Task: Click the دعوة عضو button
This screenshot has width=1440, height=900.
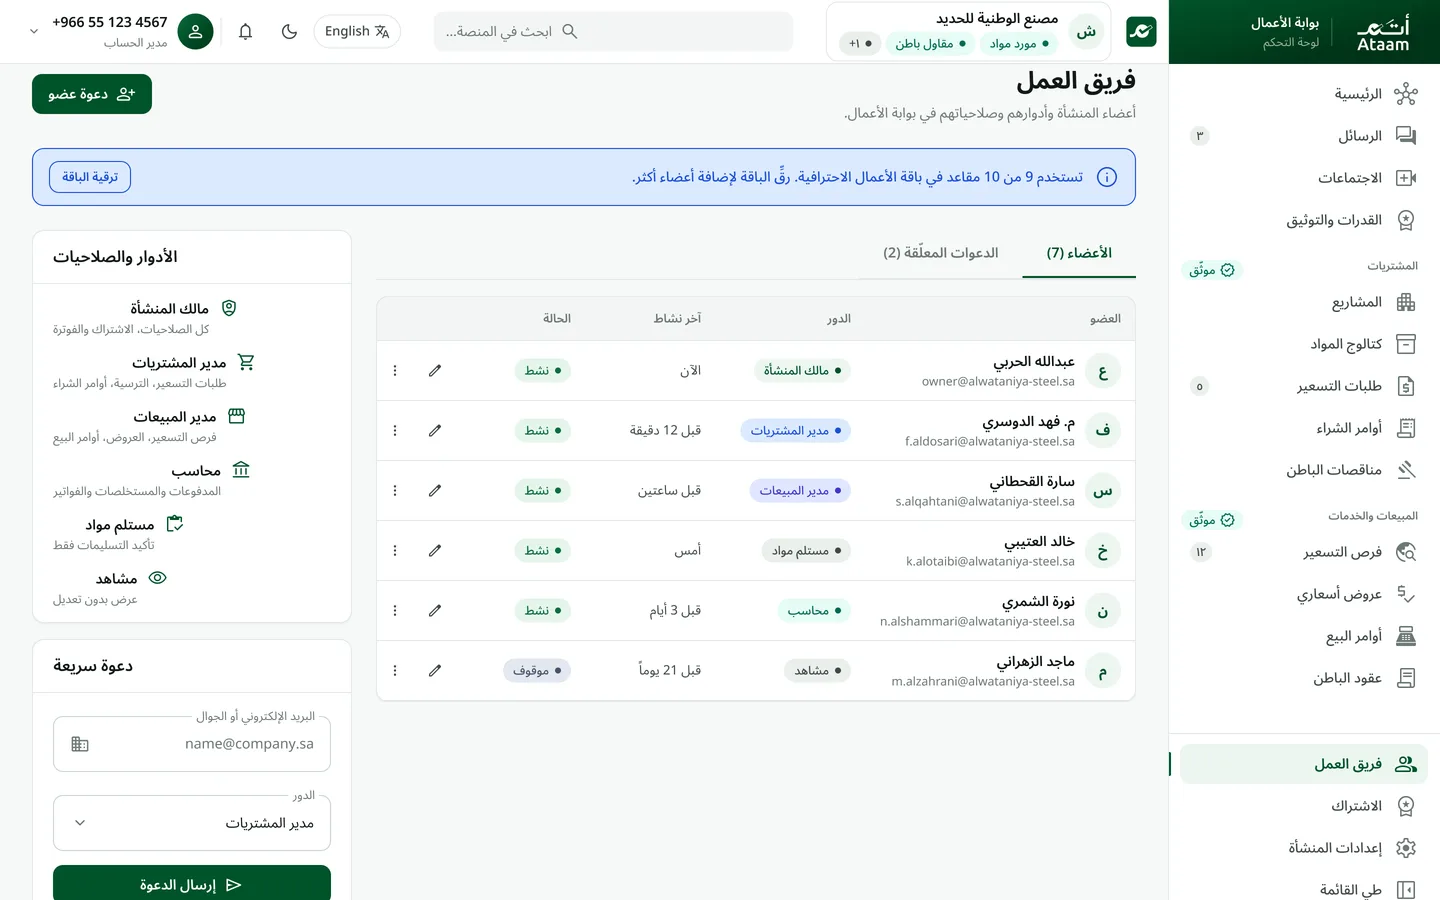Action: pos(92,94)
